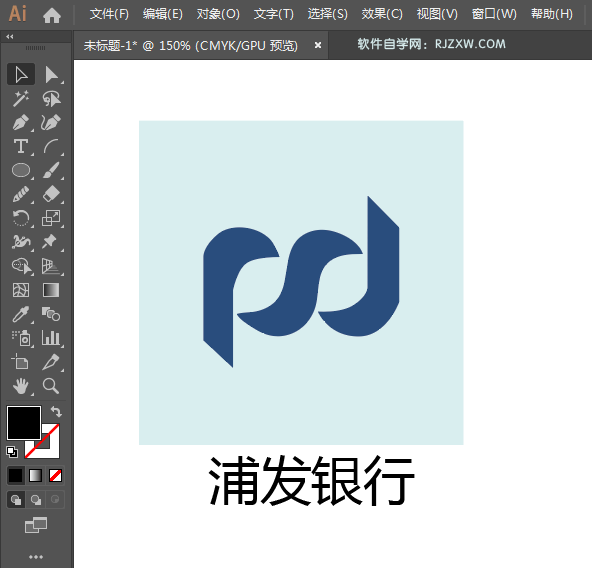Select the Direct Selection tool
This screenshot has height=568, width=592.
[x=51, y=74]
